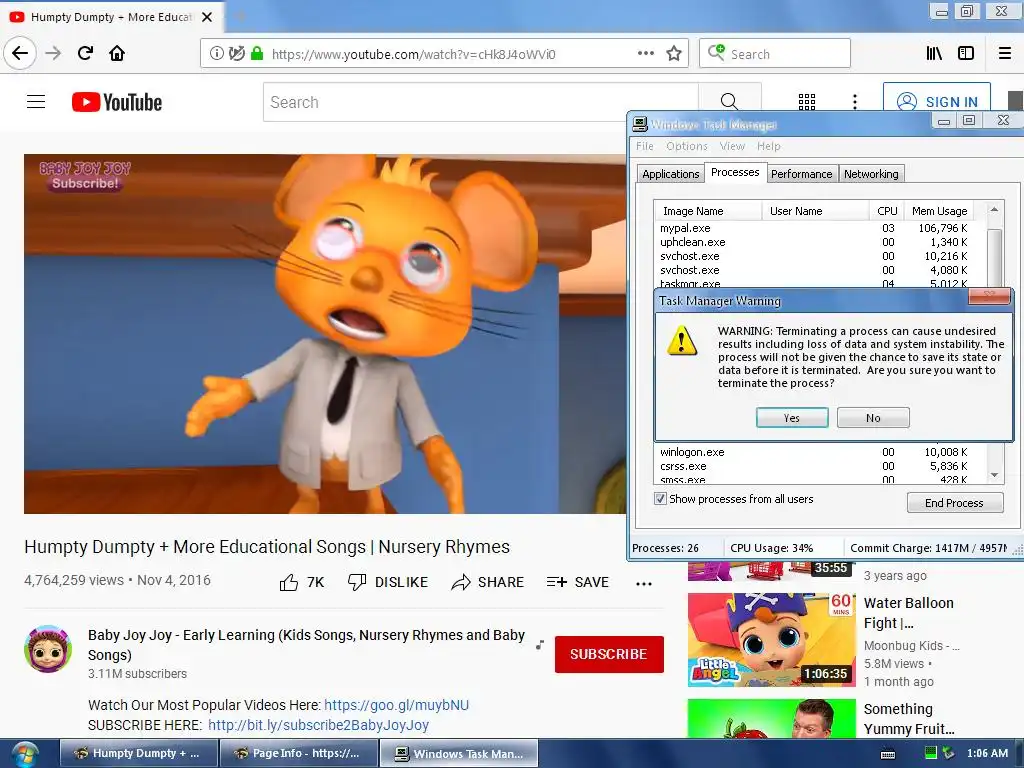Reload the page with the refresh icon
The image size is (1024, 768).
coord(86,53)
